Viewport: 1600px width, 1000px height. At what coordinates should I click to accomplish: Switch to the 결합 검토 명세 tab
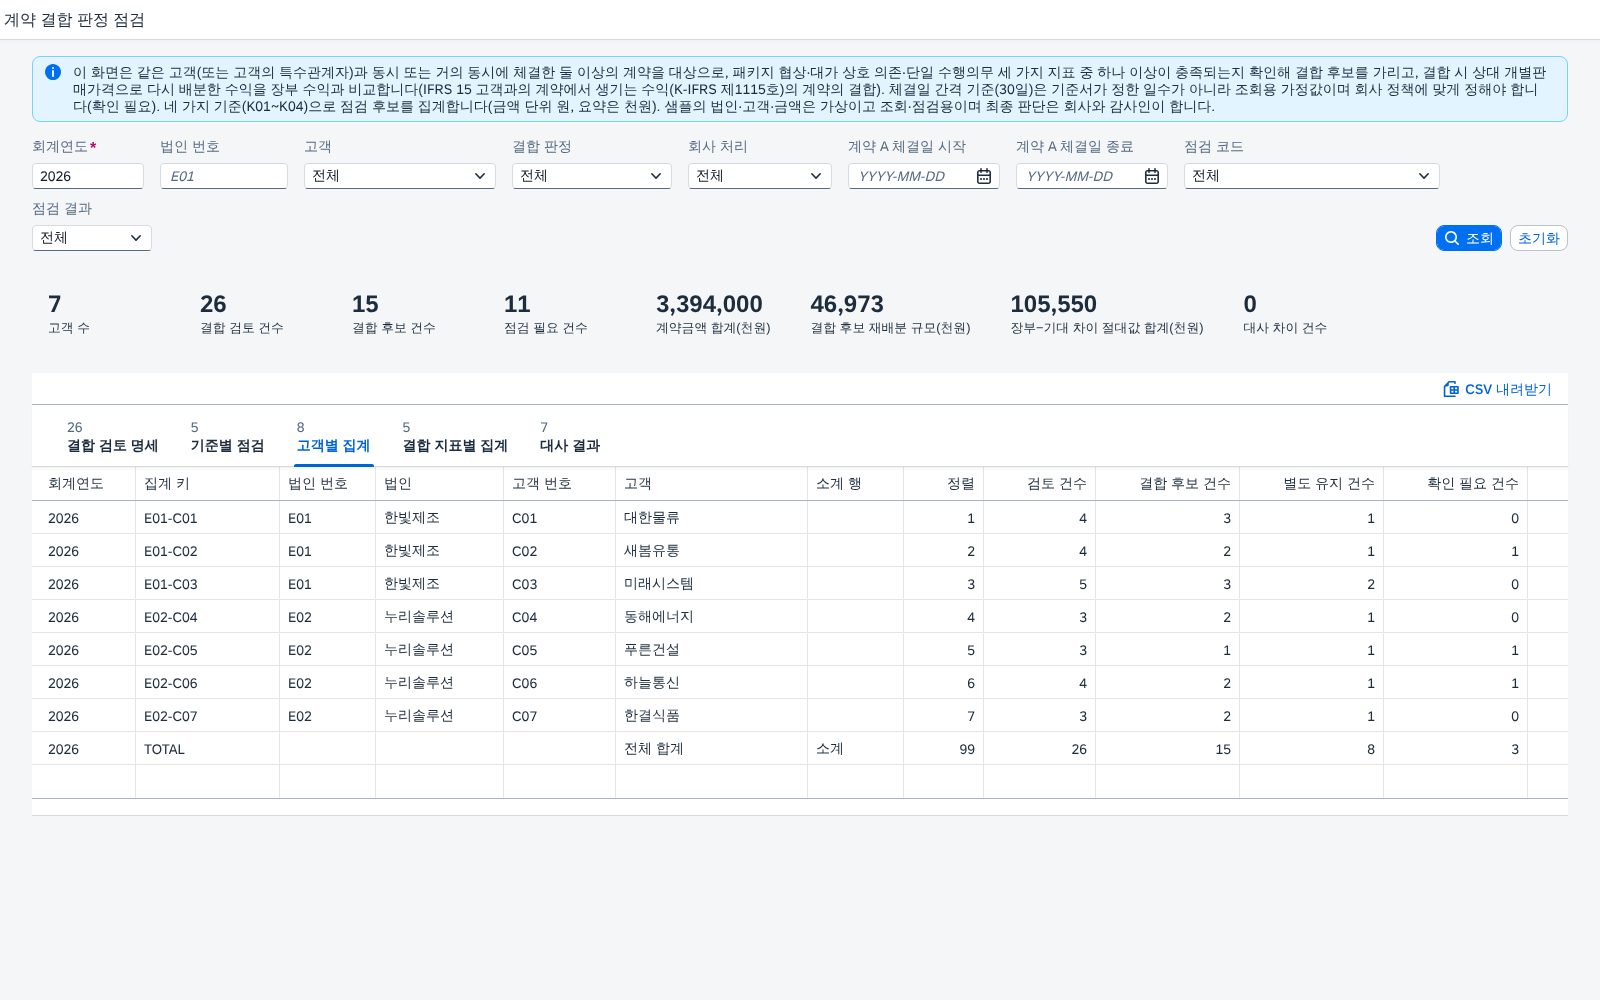pyautogui.click(x=112, y=437)
